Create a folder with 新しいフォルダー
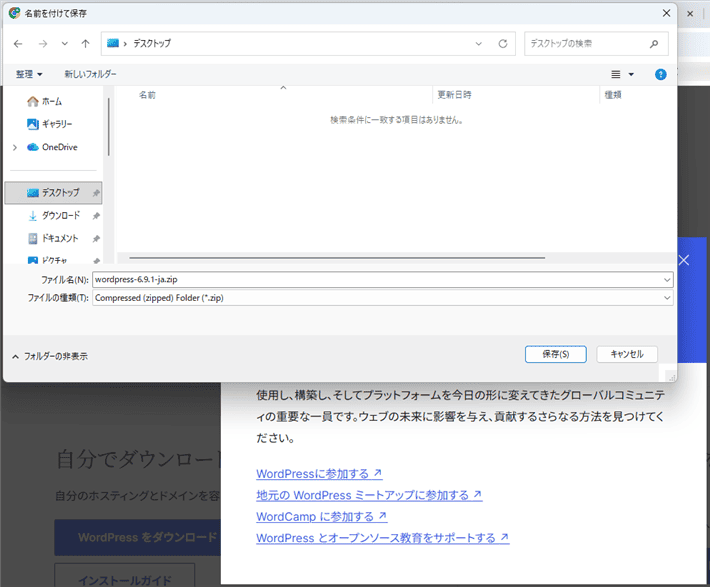Image resolution: width=710 pixels, height=587 pixels. tap(90, 74)
